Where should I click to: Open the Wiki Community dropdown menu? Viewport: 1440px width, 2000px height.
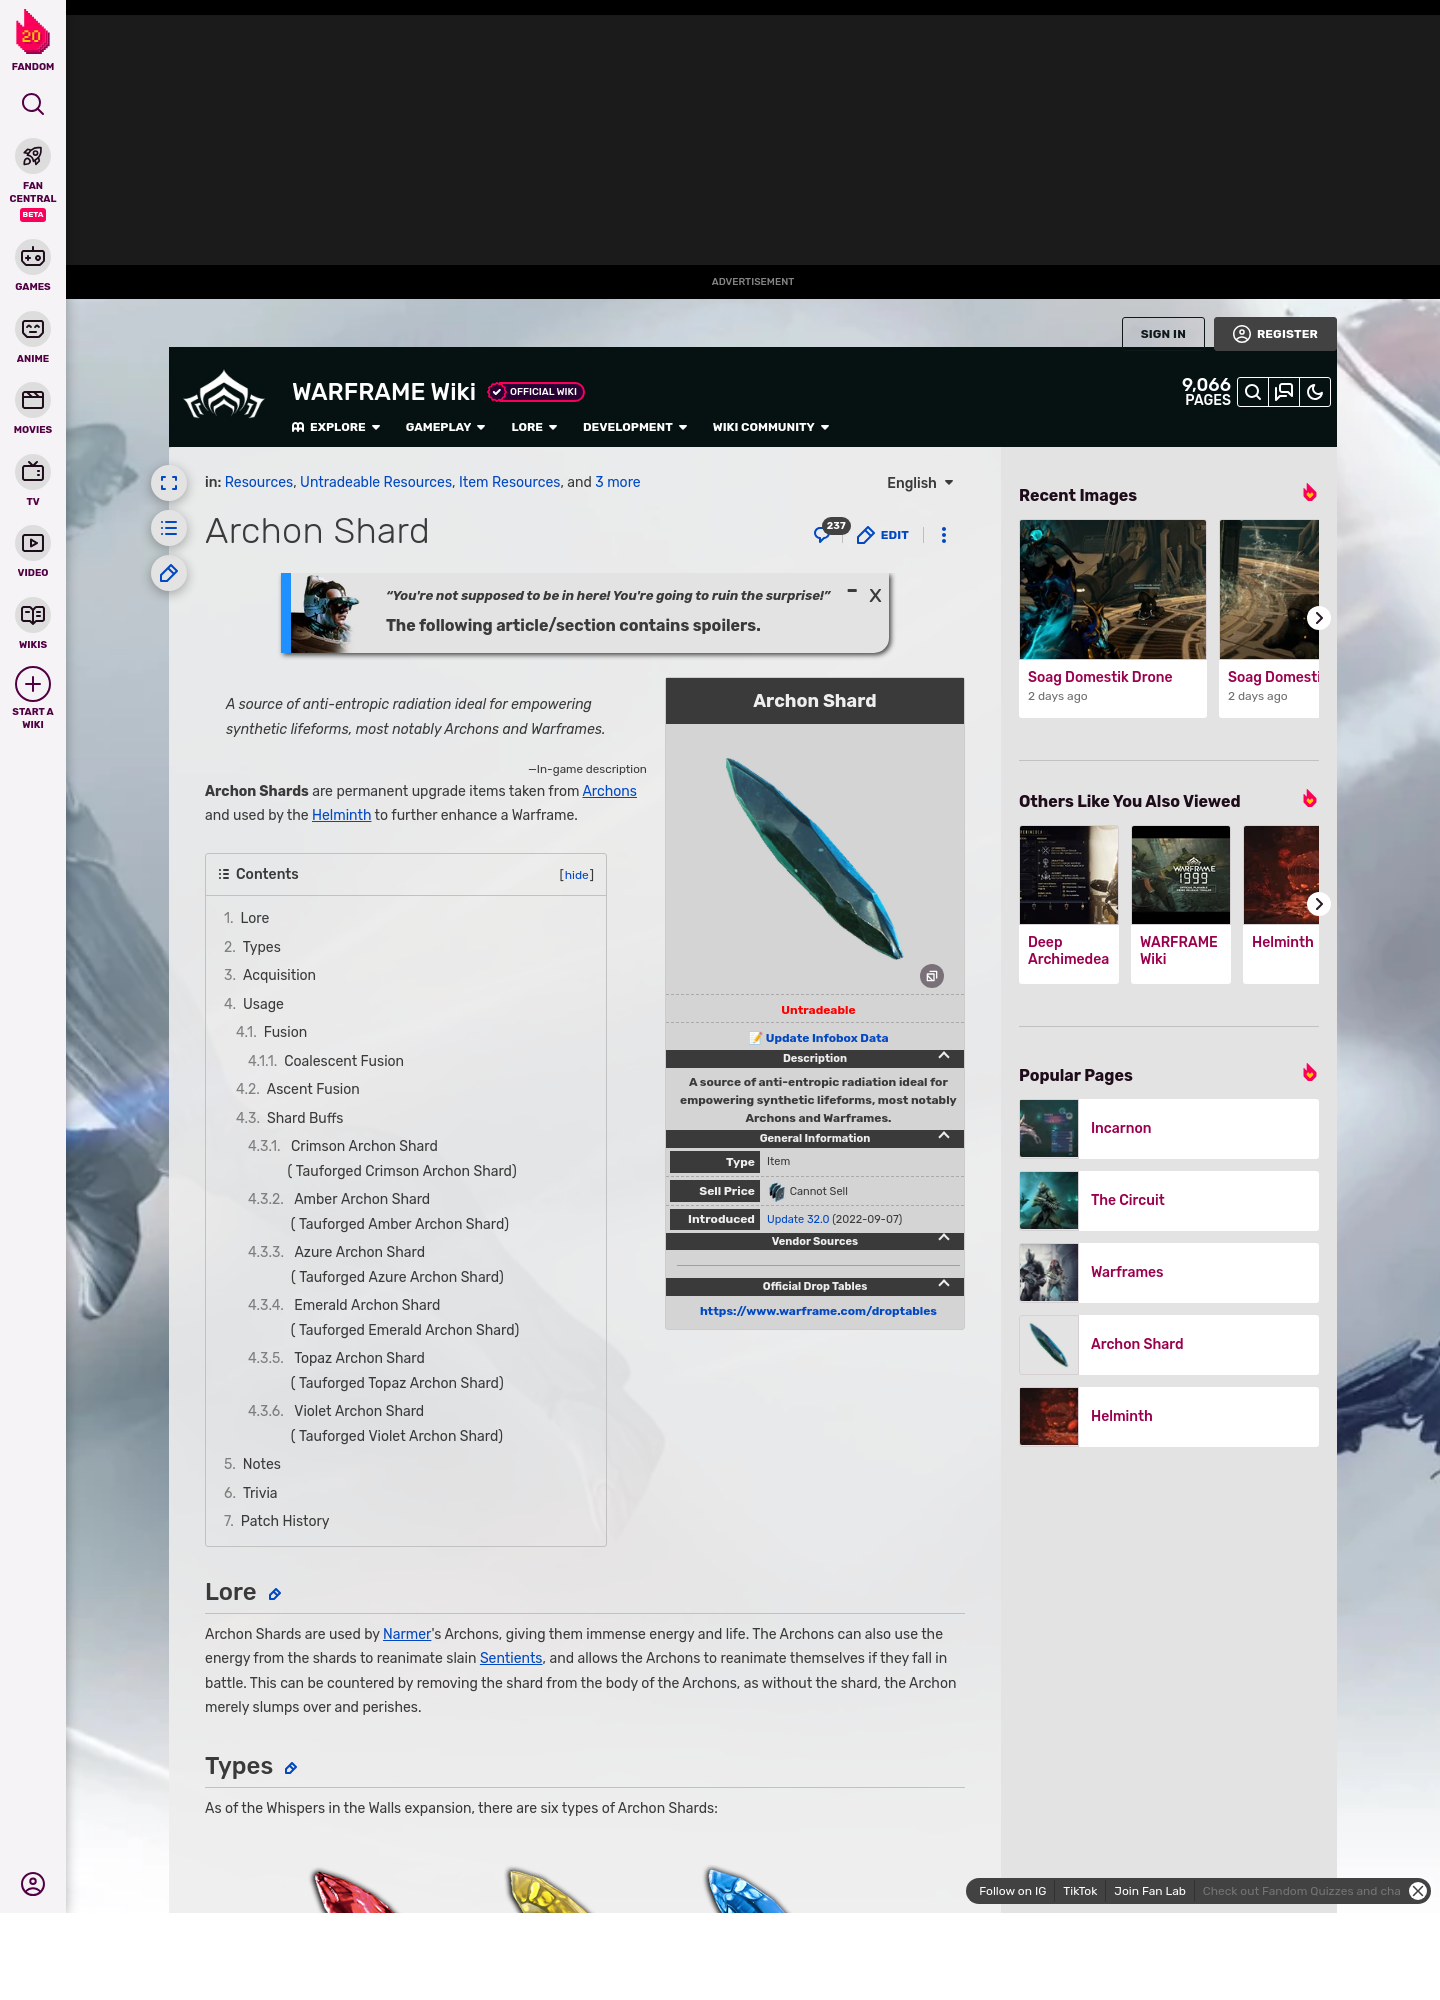click(x=771, y=427)
